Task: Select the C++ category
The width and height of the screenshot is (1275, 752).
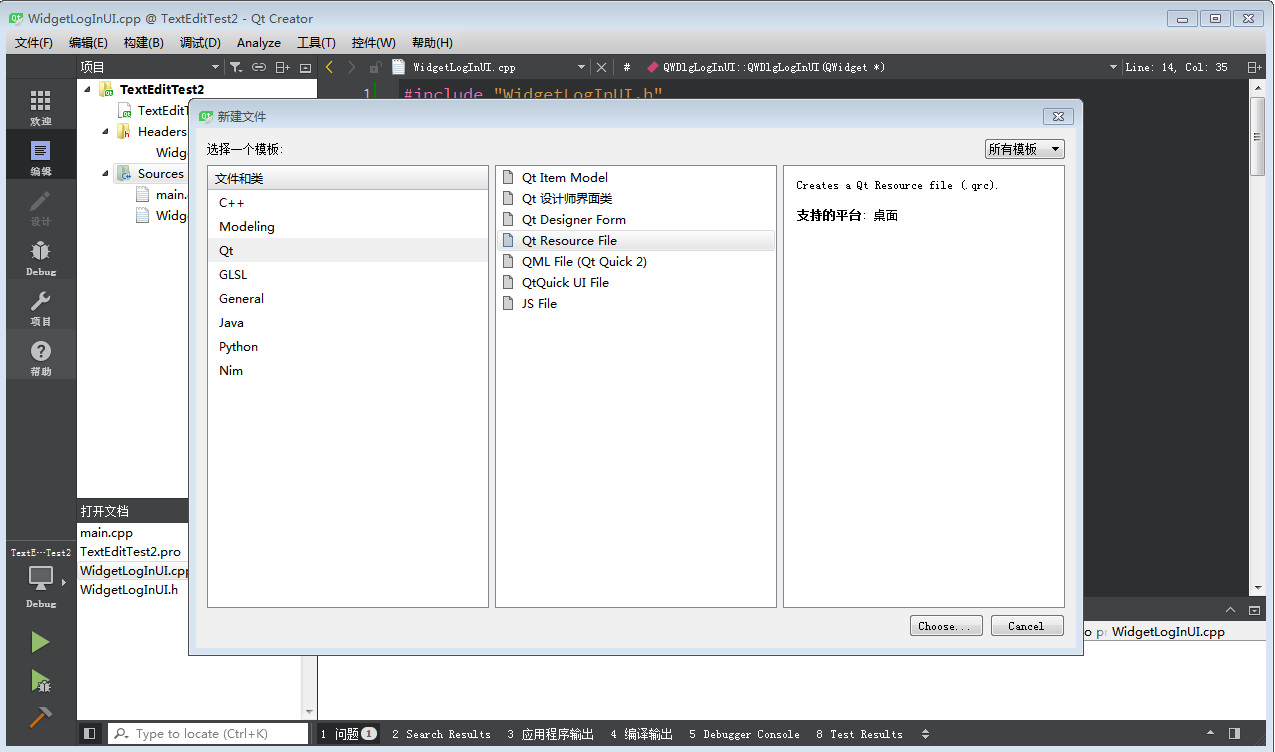Action: pyautogui.click(x=348, y=202)
